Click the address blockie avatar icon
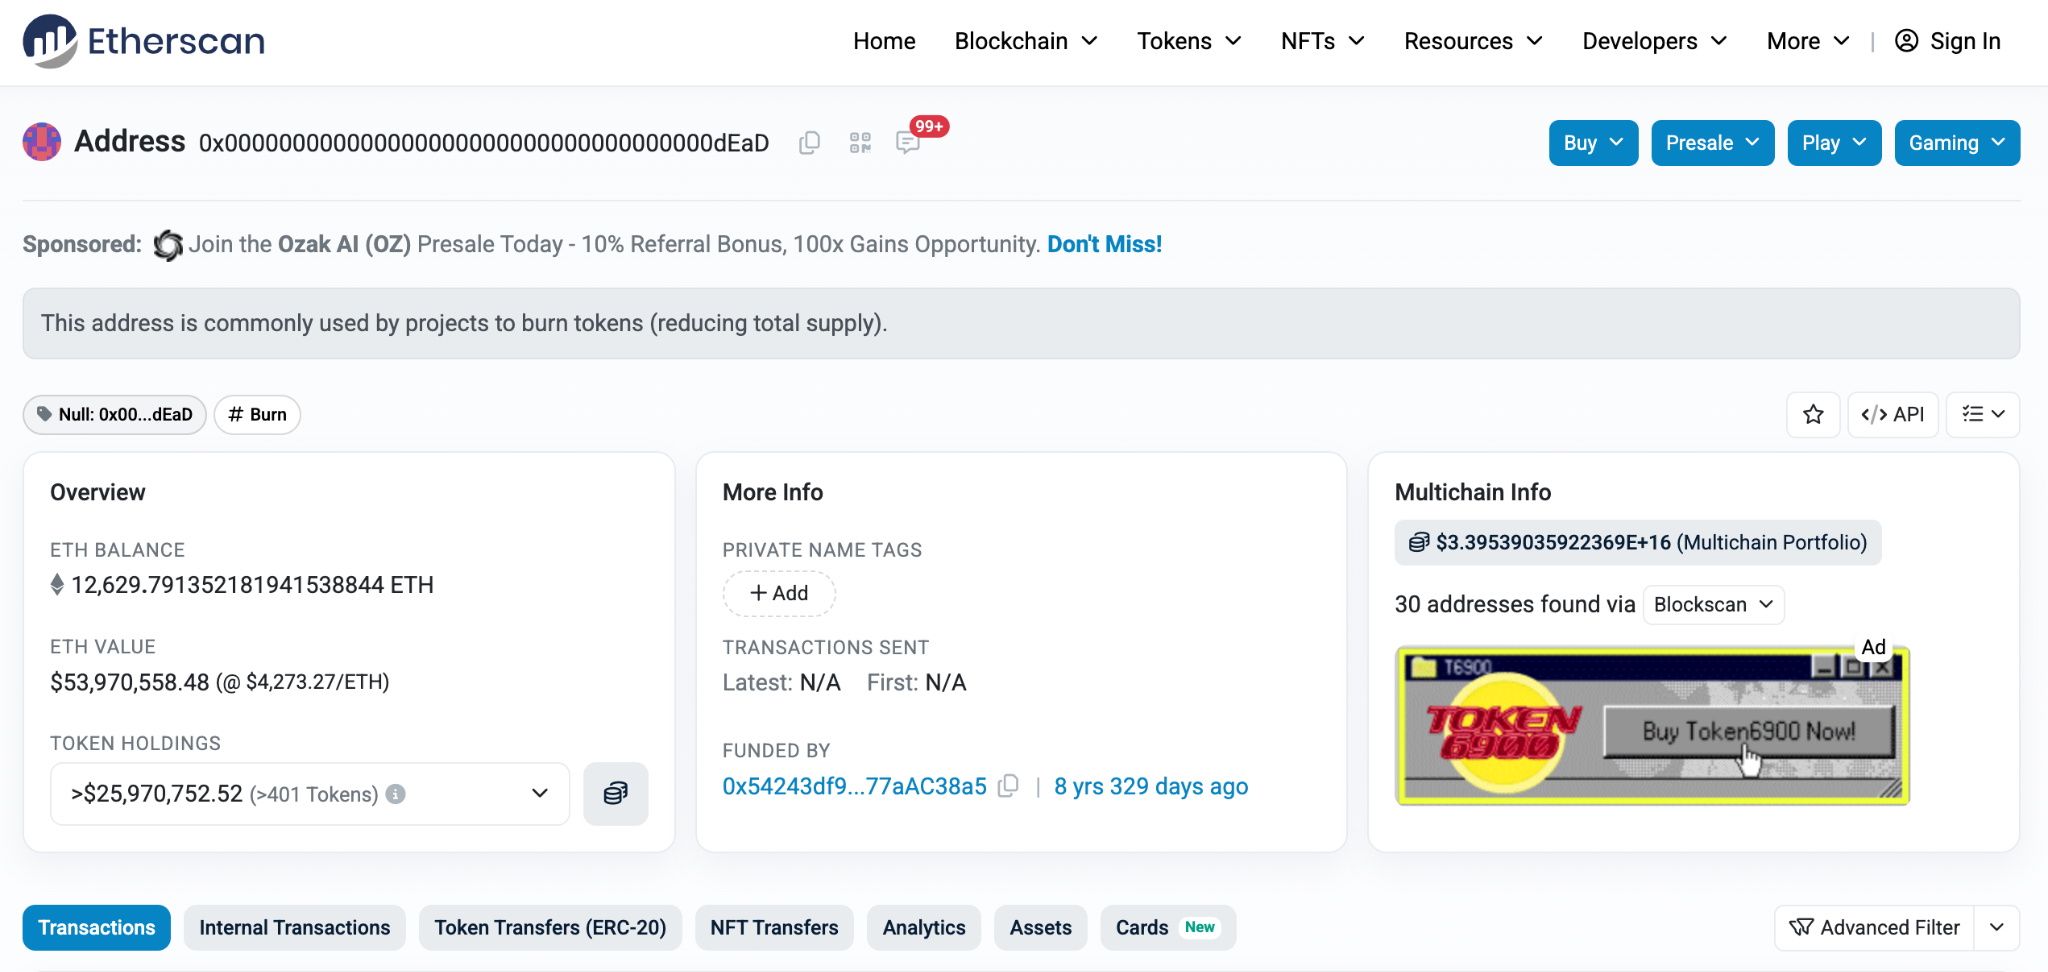This screenshot has width=2048, height=972. tap(42, 142)
